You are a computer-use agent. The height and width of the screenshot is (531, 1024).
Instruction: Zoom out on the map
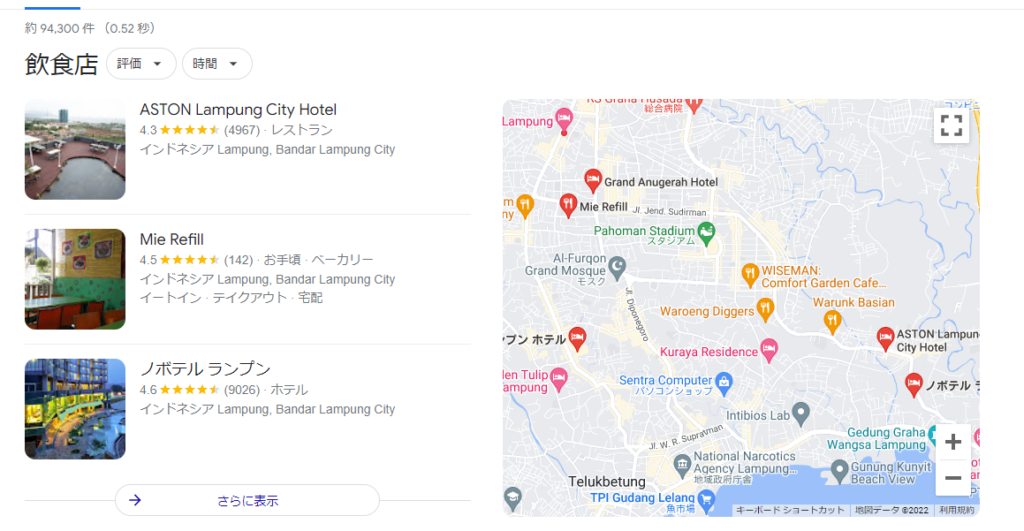click(x=953, y=478)
